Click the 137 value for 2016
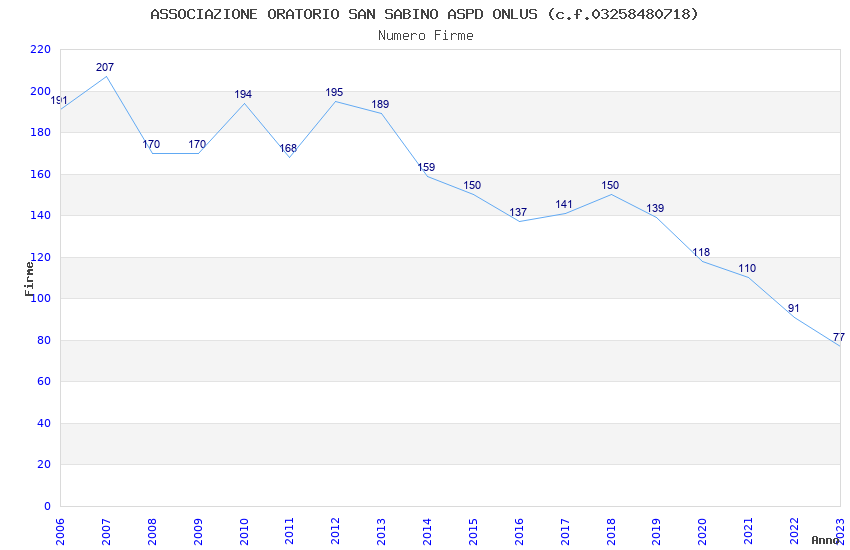This screenshot has height=550, width=850. pos(518,212)
